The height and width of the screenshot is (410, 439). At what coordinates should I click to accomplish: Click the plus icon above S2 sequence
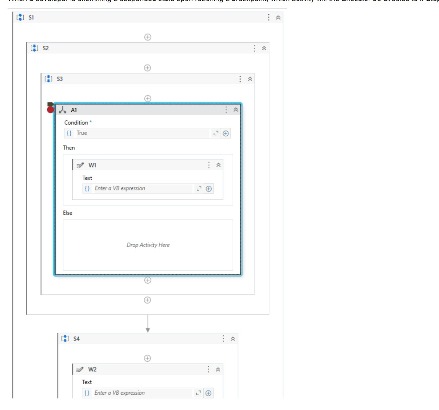pos(147,37)
